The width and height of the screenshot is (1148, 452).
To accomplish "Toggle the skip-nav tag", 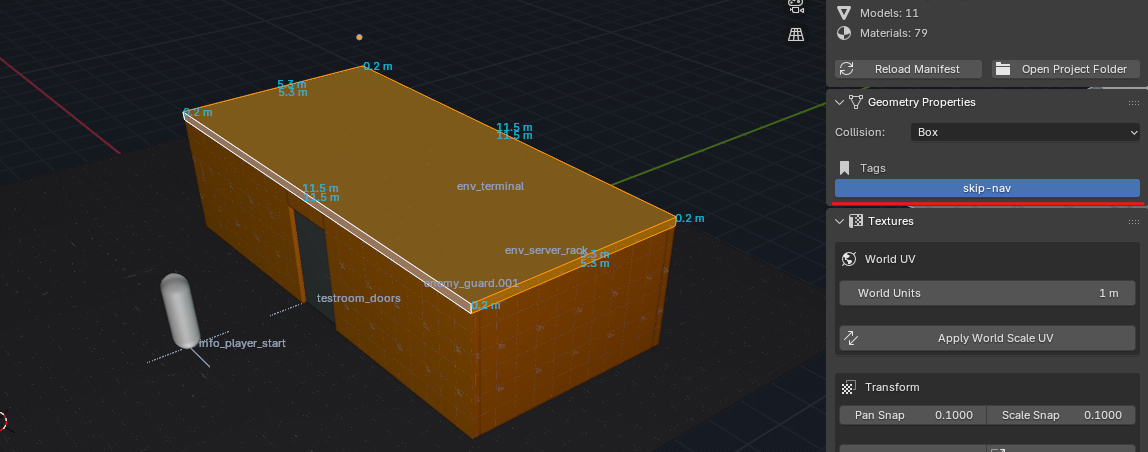I will coord(987,188).
